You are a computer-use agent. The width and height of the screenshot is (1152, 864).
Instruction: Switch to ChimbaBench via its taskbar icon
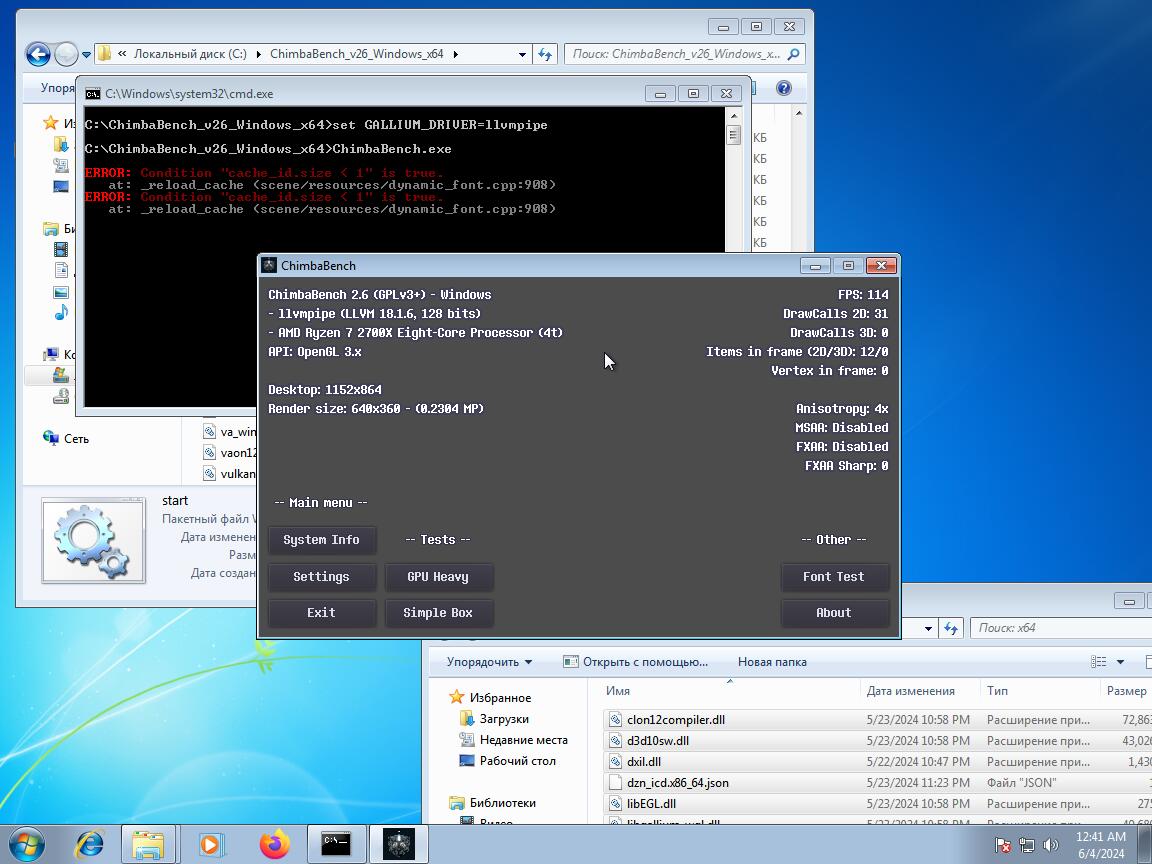click(399, 844)
